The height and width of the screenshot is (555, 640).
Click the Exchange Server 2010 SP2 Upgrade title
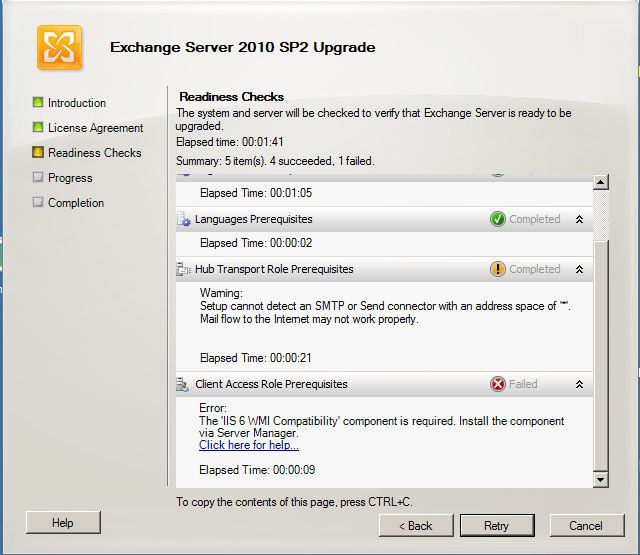243,47
